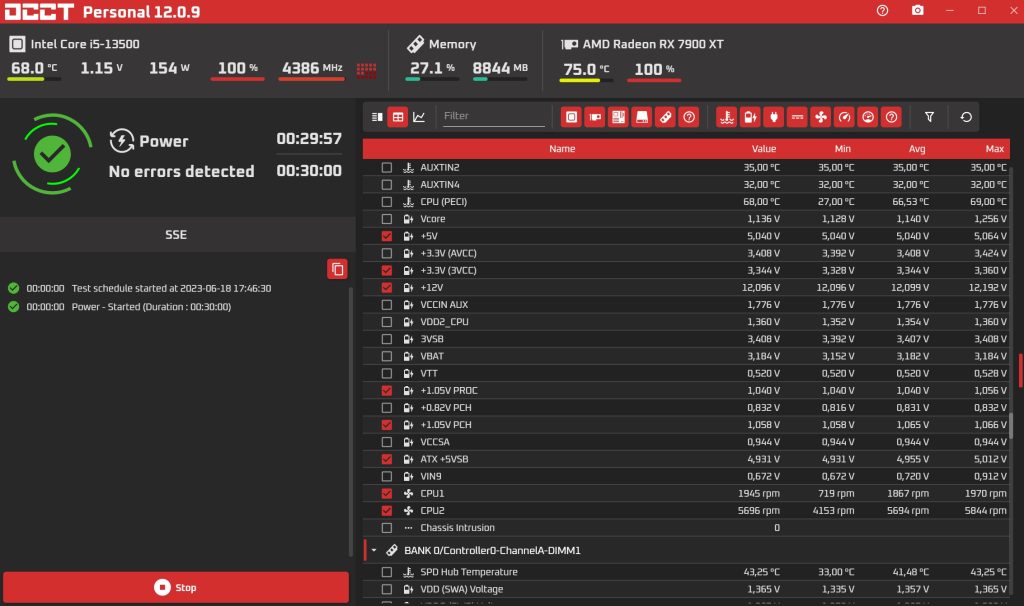Toggle unknown sensor type filter icon
Screen dimensions: 1024x606
(891, 117)
